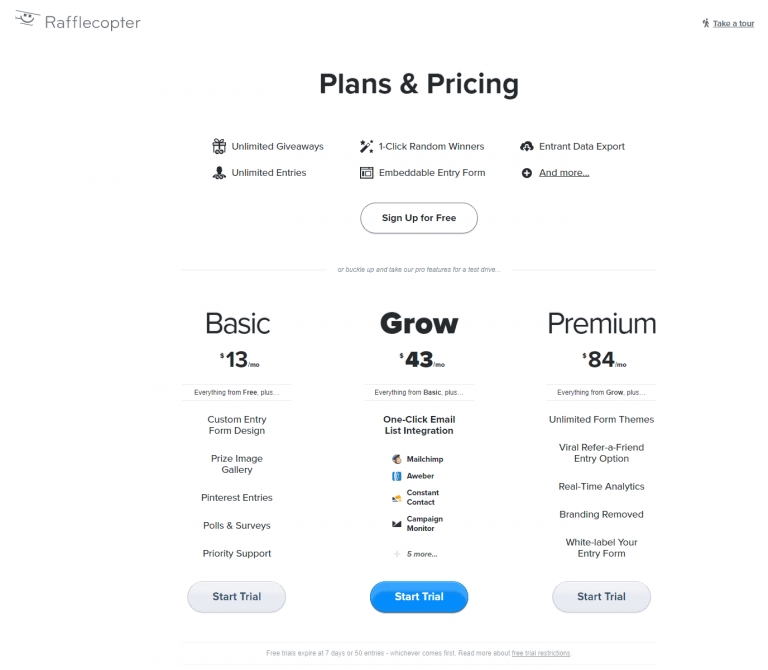Click the Mailchimp logo icon
This screenshot has width=768, height=670.
[397, 459]
